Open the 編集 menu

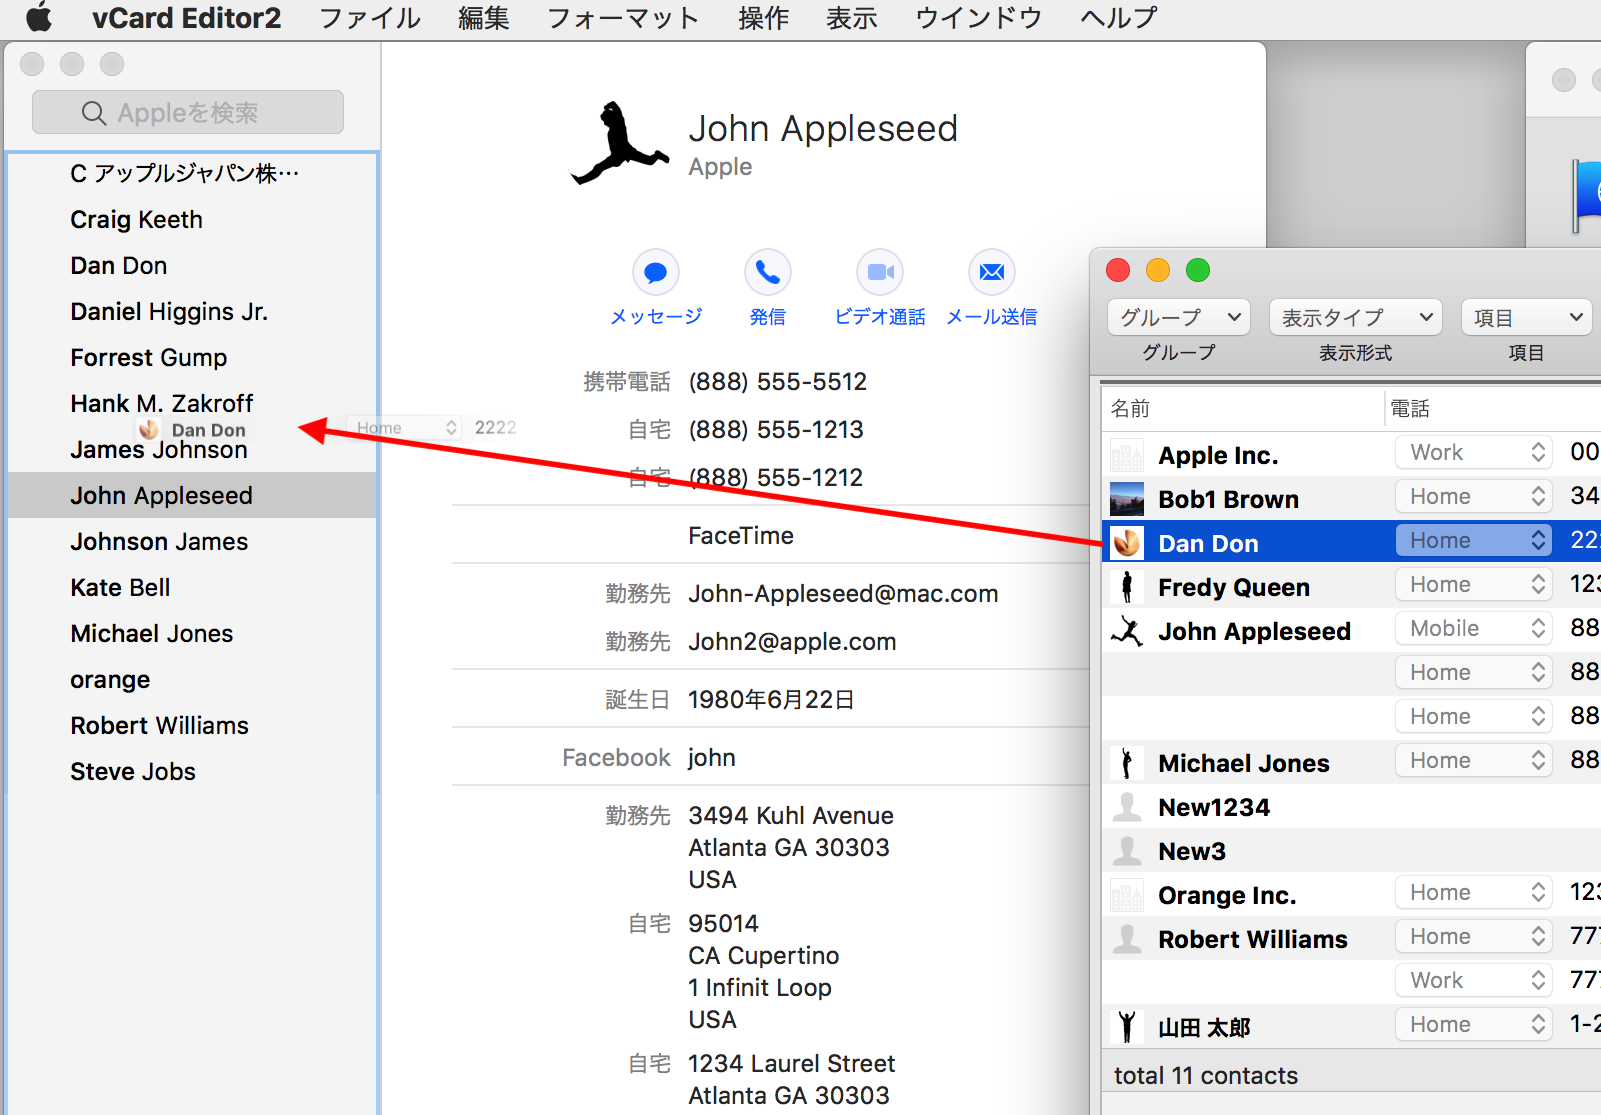tap(484, 18)
